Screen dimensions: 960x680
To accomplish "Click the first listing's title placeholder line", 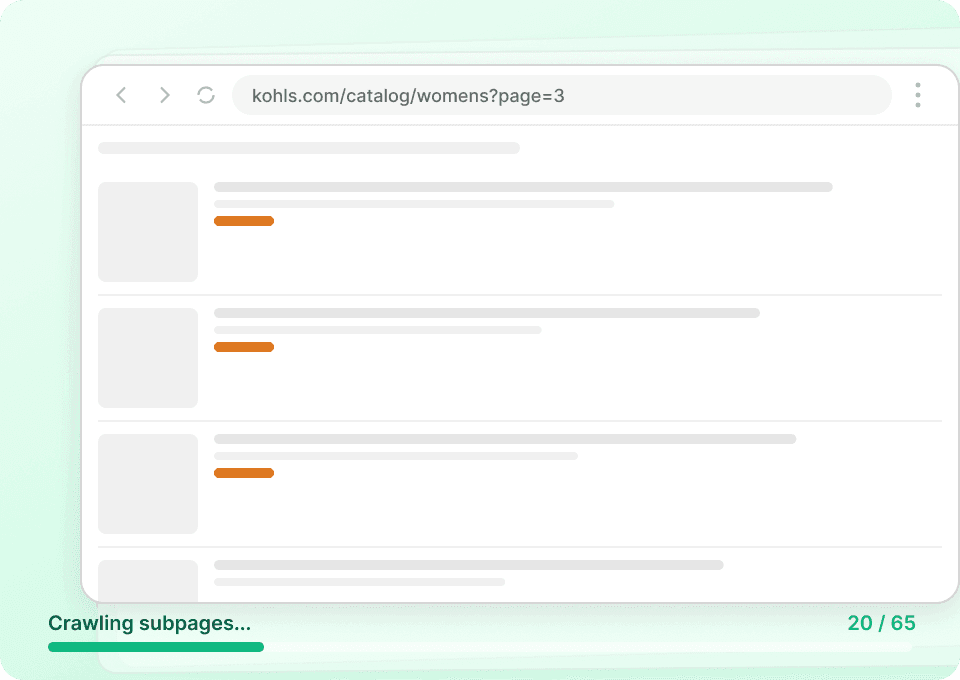I will pos(524,186).
